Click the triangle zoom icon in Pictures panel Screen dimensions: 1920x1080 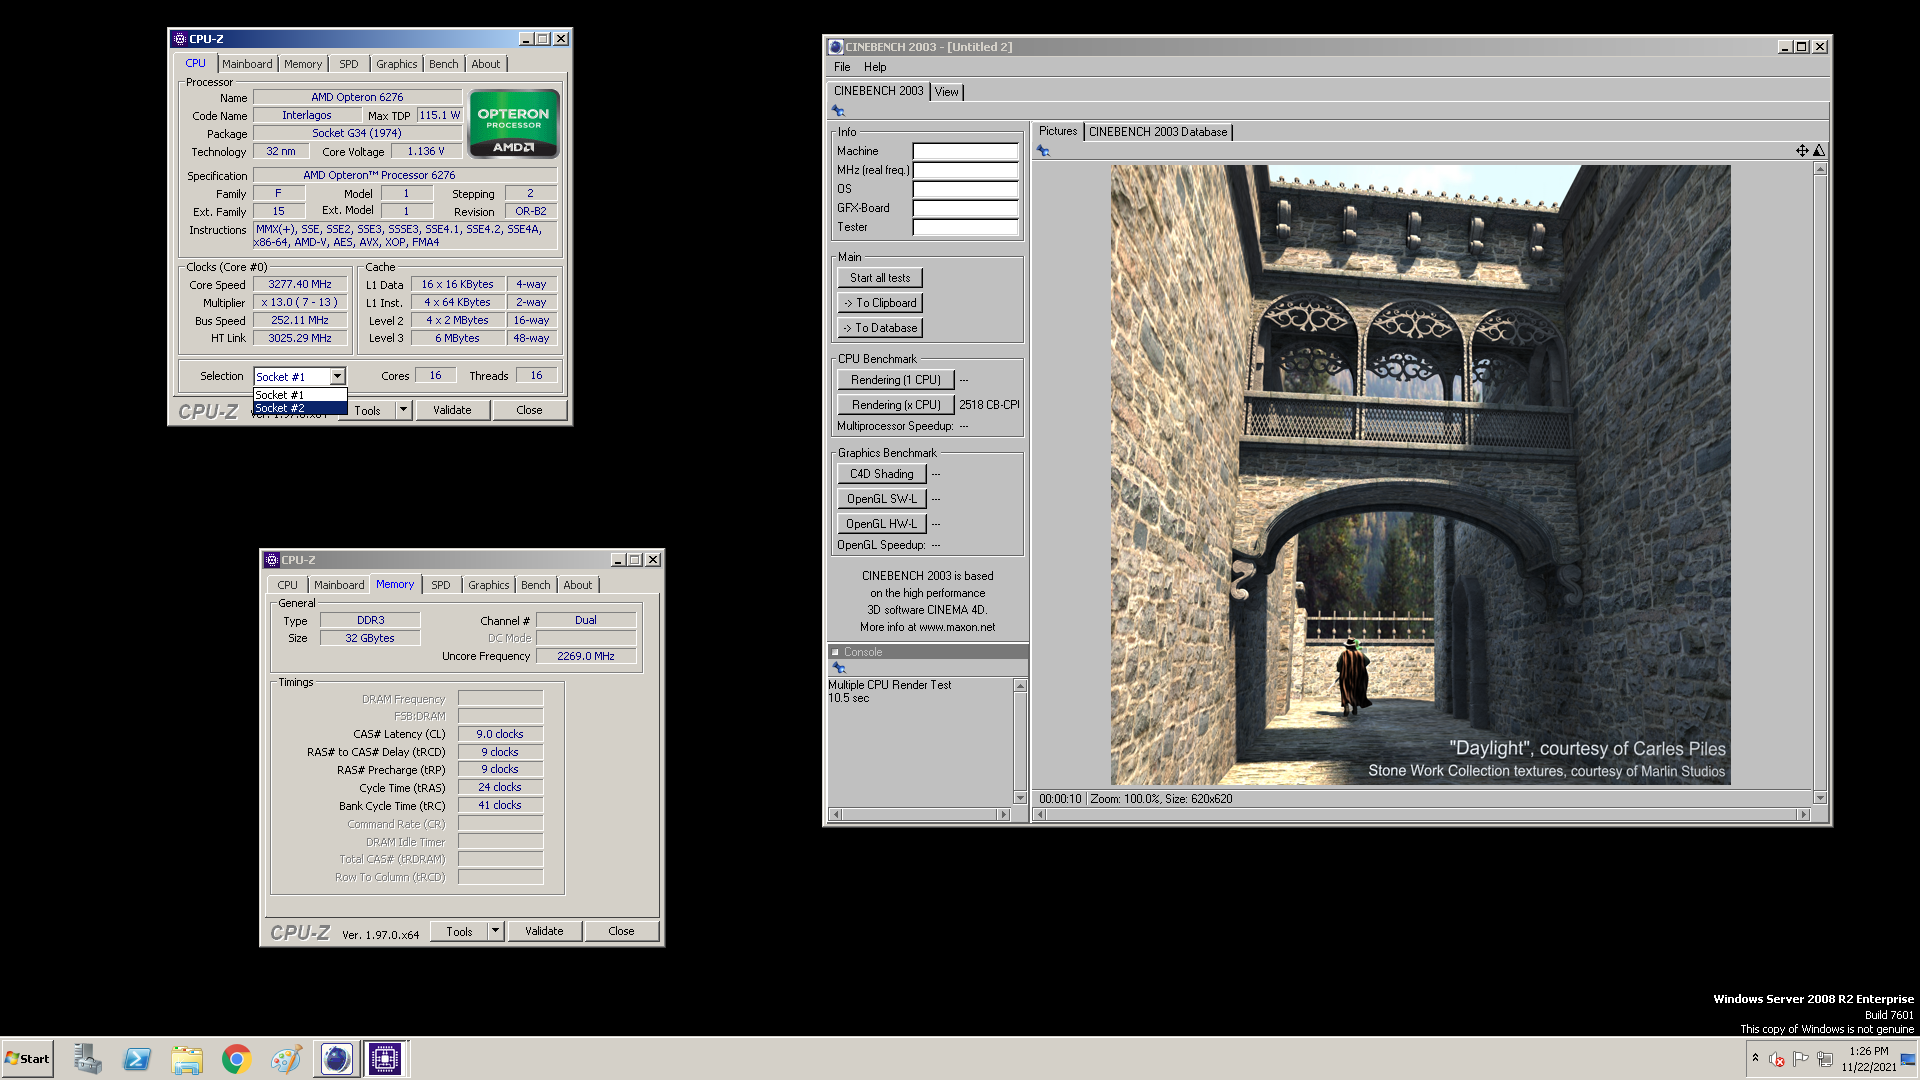tap(1819, 150)
